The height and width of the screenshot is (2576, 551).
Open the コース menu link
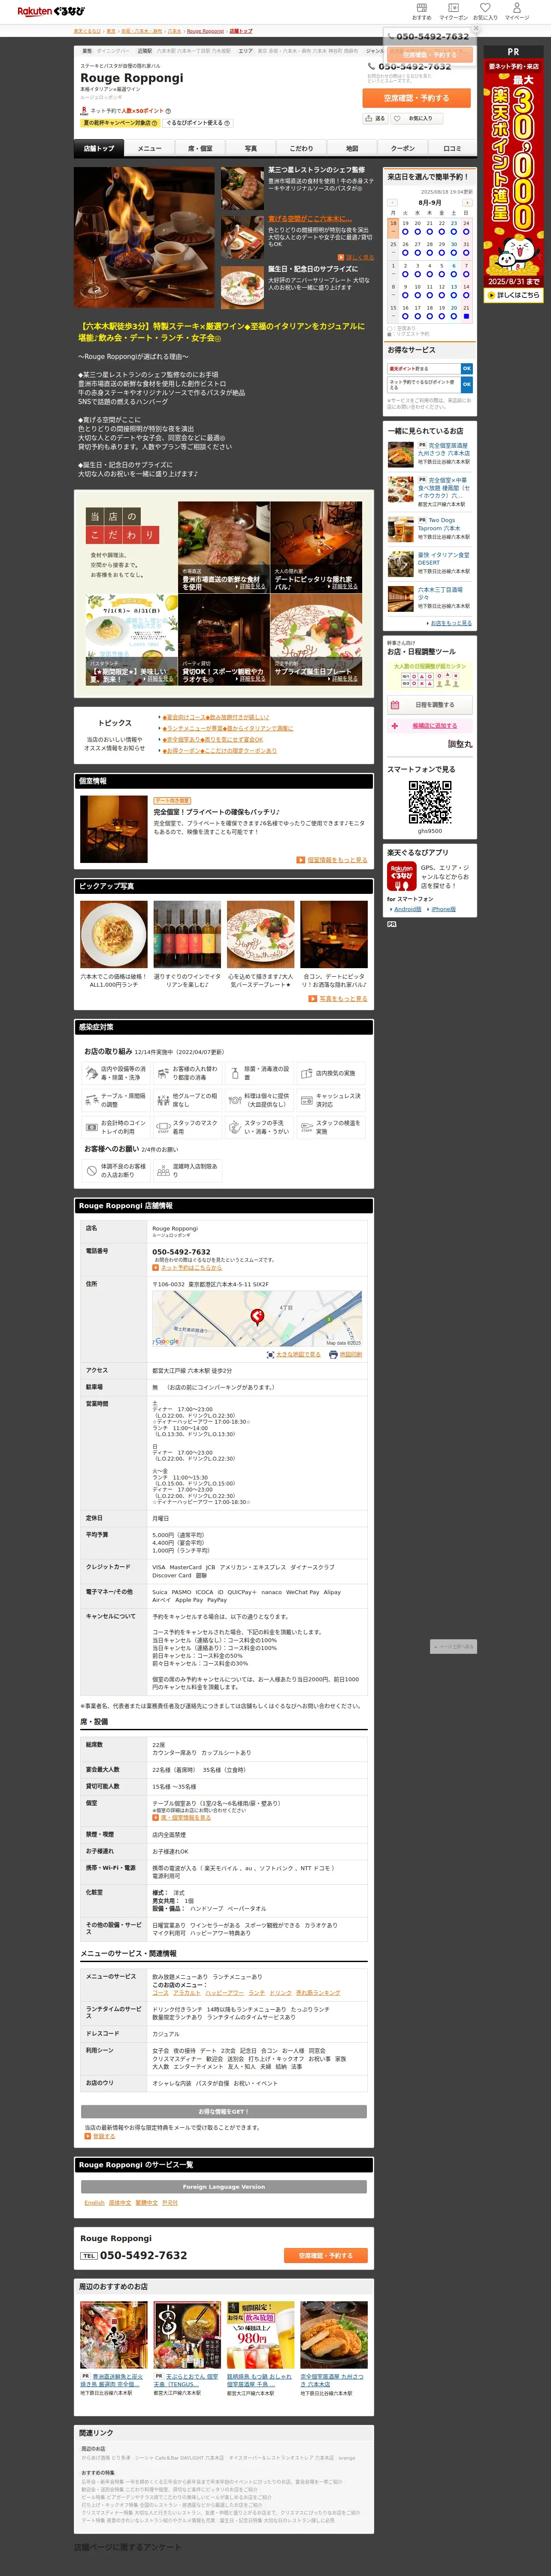160,1992
